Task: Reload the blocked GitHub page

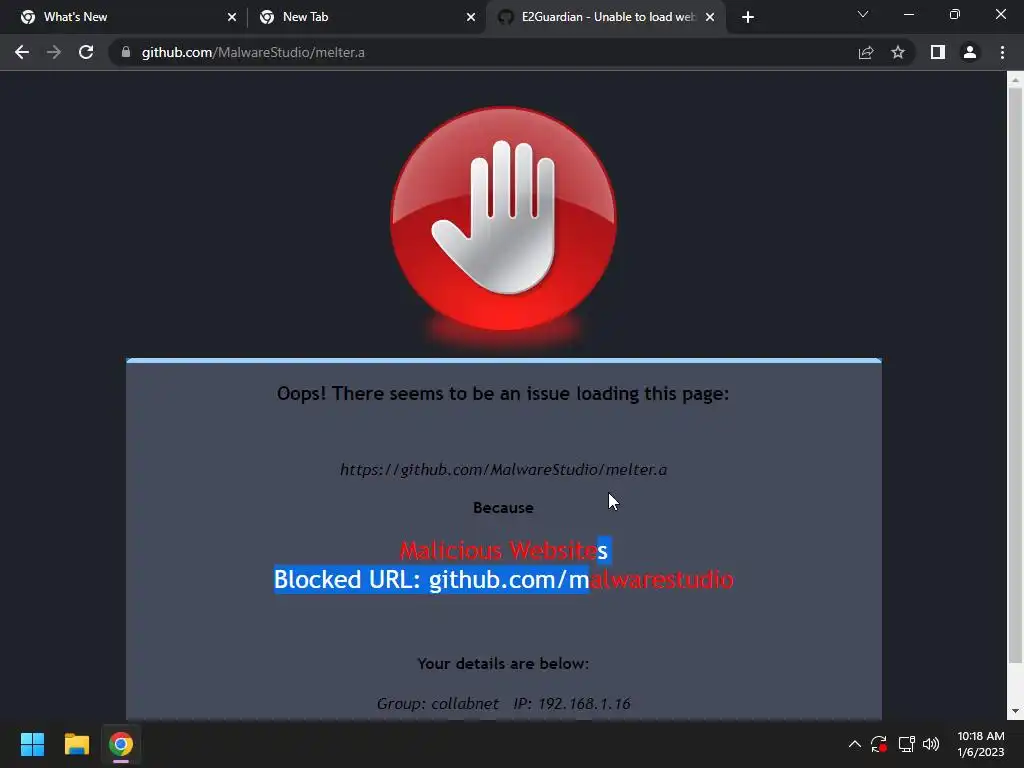Action: point(86,52)
